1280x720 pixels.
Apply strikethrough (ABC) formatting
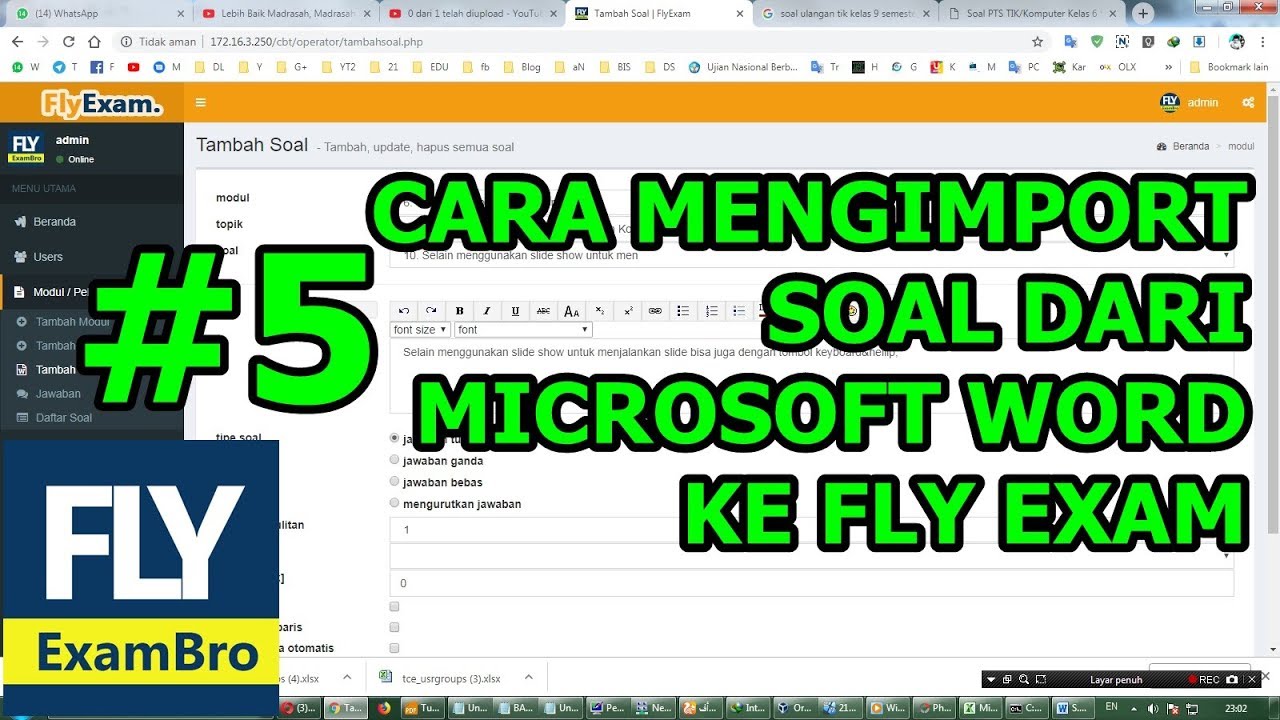543,311
